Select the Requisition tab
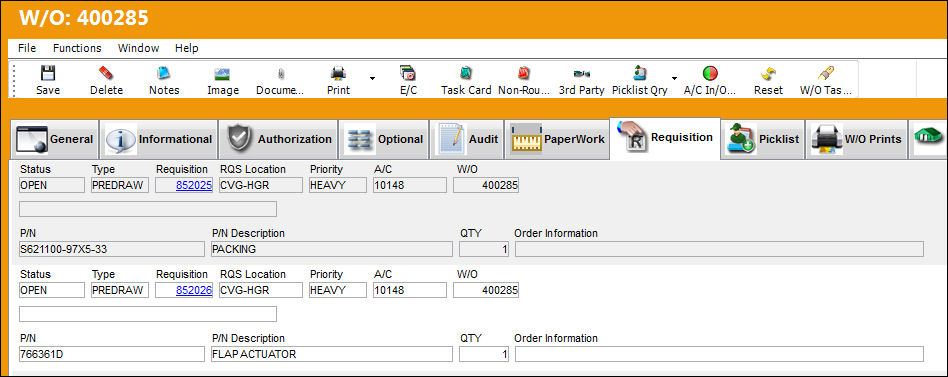This screenshot has width=948, height=377. (x=665, y=138)
